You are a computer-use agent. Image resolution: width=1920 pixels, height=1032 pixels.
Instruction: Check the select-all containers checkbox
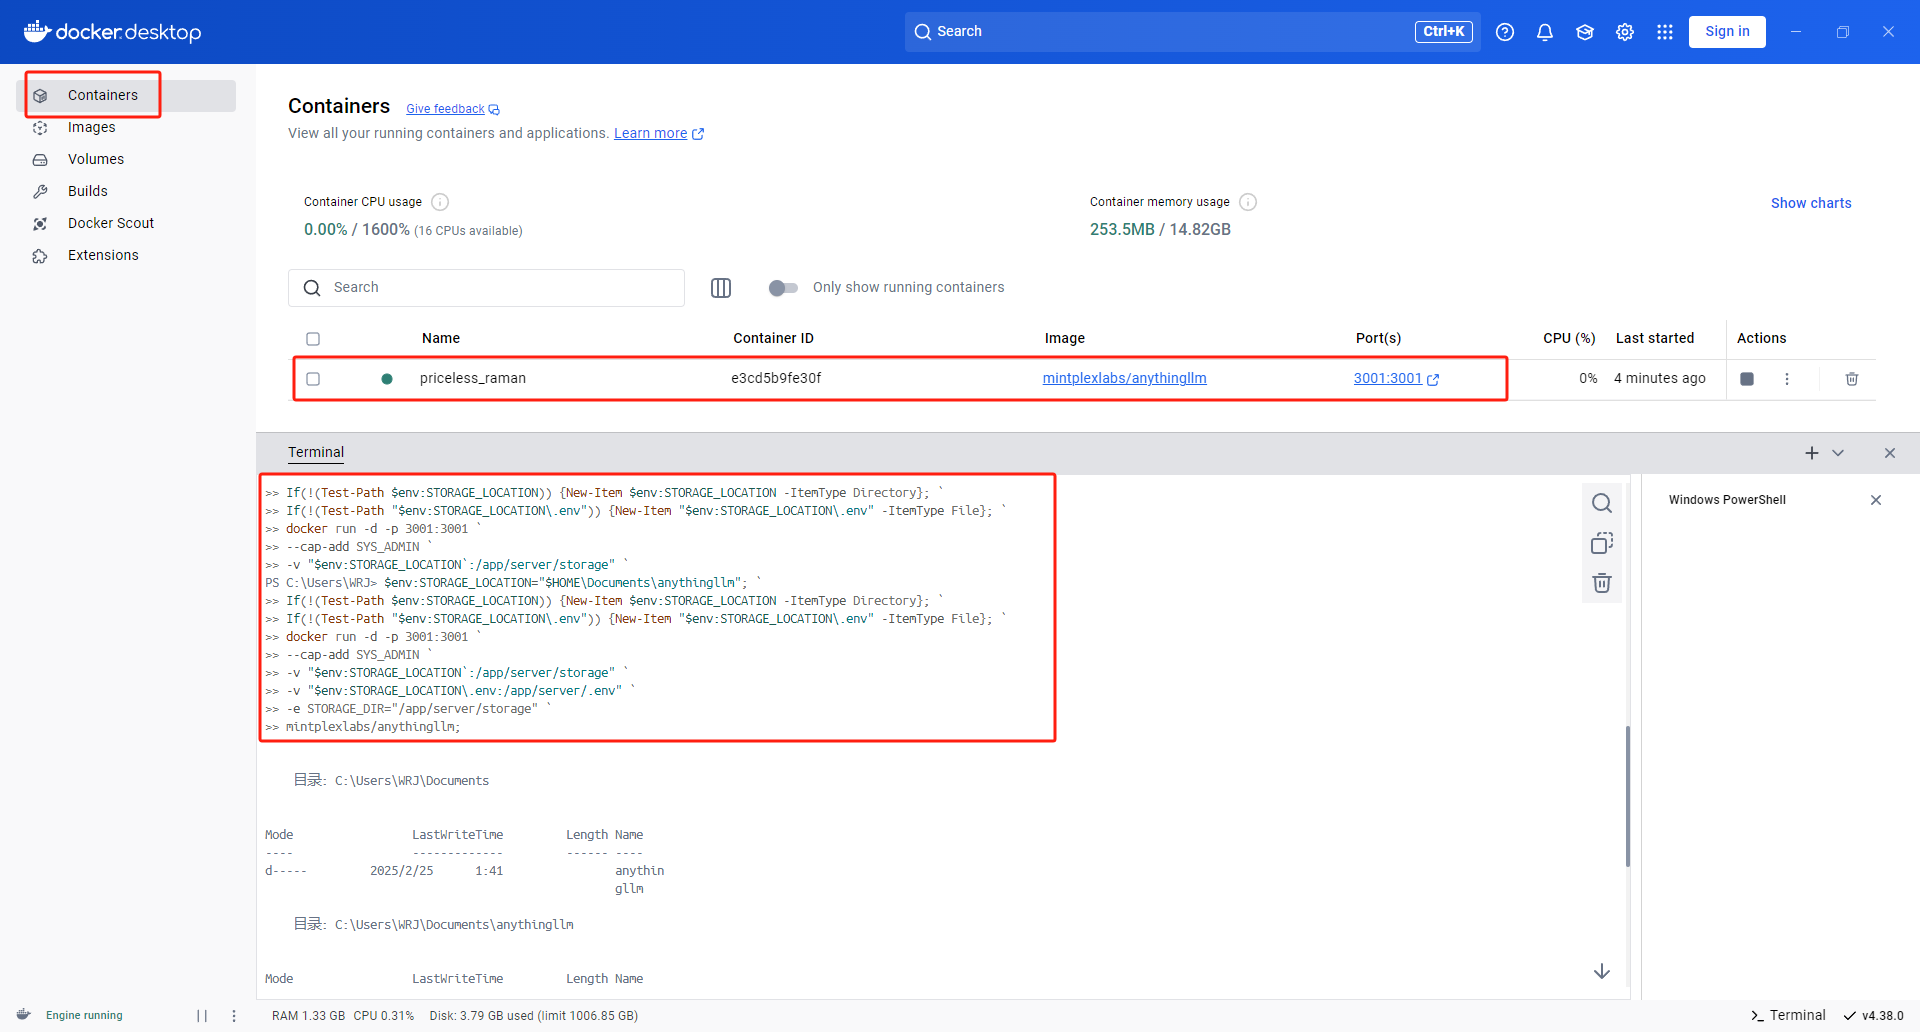[x=313, y=339]
